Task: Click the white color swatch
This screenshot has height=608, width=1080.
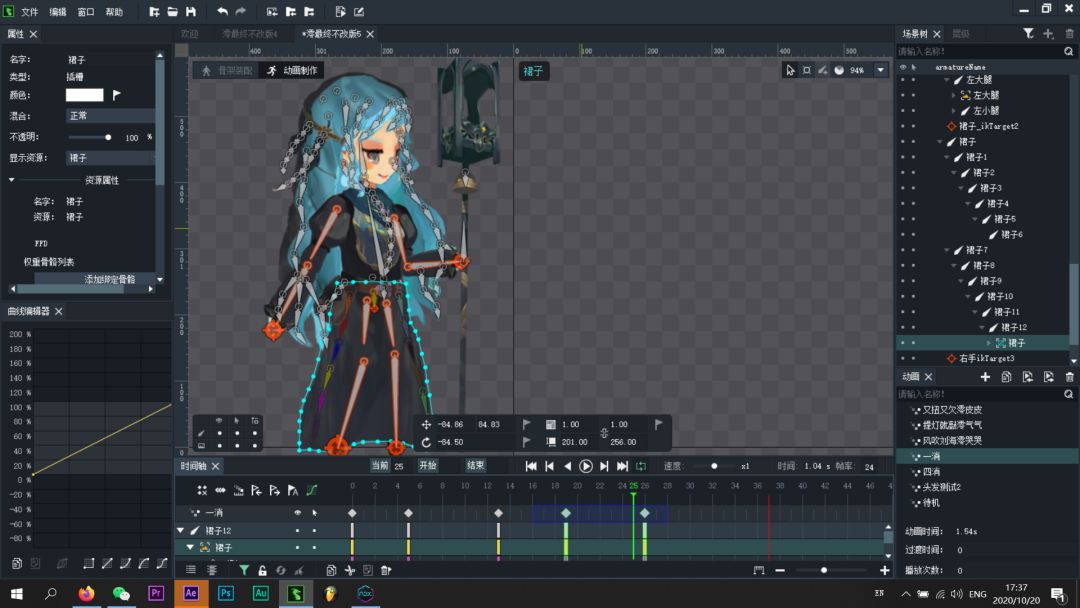Action: click(x=84, y=95)
